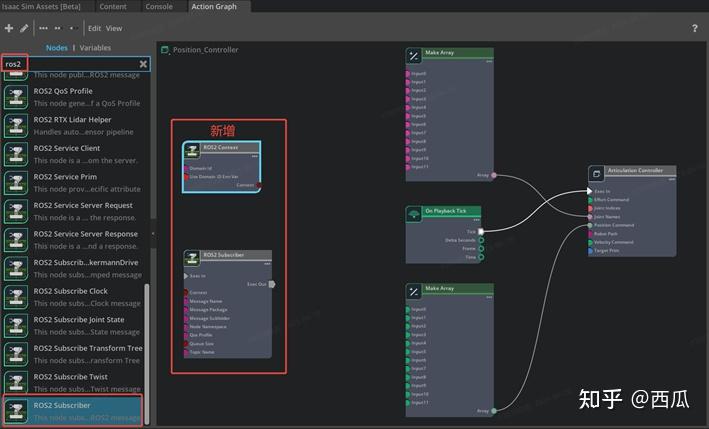Click the Position_Controller graph breadcrumb
Image resolution: width=709 pixels, height=429 pixels.
(x=205, y=49)
